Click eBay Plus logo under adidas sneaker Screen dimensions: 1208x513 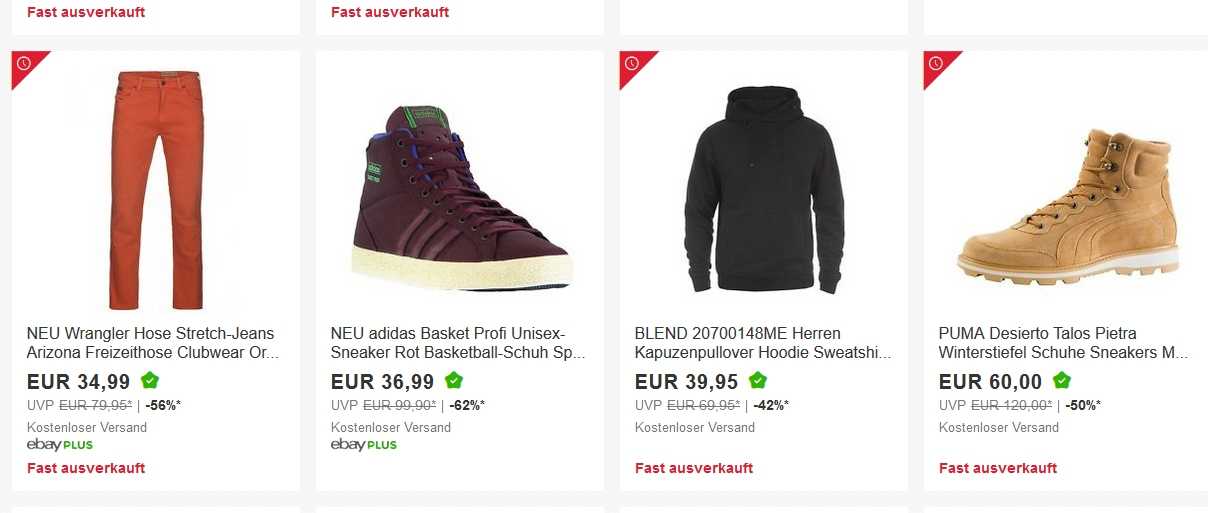[x=364, y=445]
